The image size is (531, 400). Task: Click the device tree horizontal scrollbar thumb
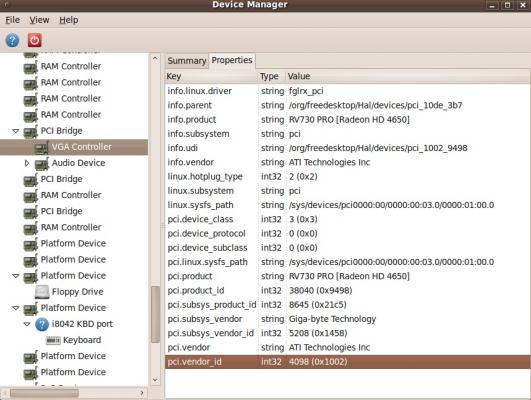coord(44,393)
